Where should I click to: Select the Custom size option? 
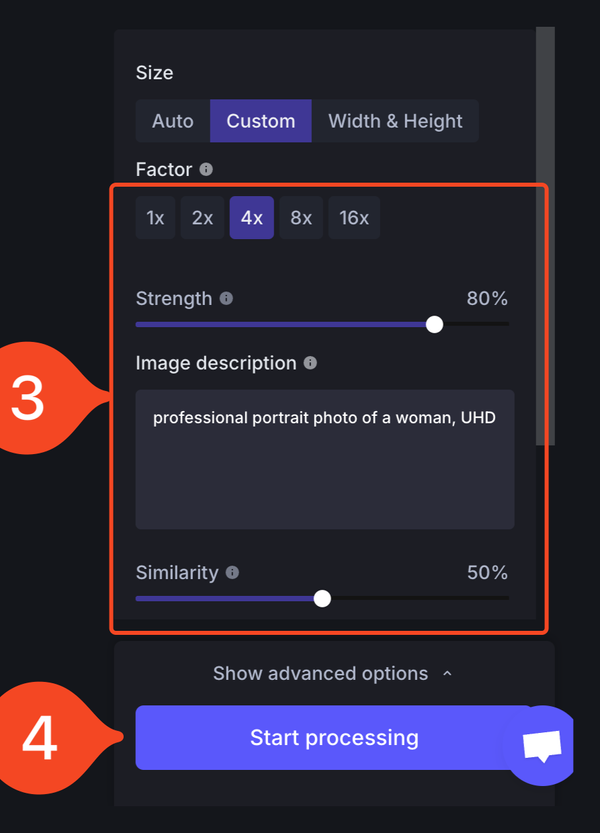260,121
